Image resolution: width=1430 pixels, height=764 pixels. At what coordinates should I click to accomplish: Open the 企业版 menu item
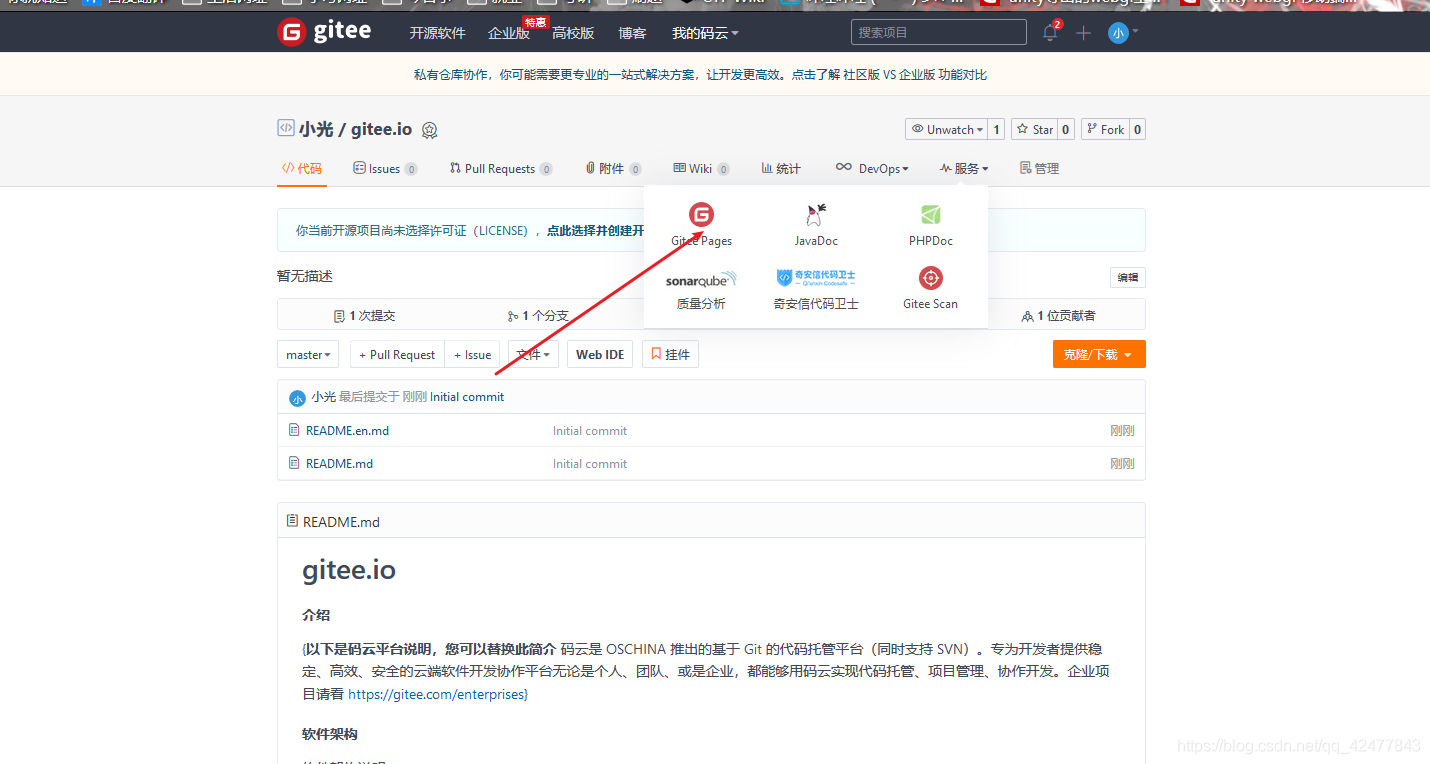(x=509, y=32)
